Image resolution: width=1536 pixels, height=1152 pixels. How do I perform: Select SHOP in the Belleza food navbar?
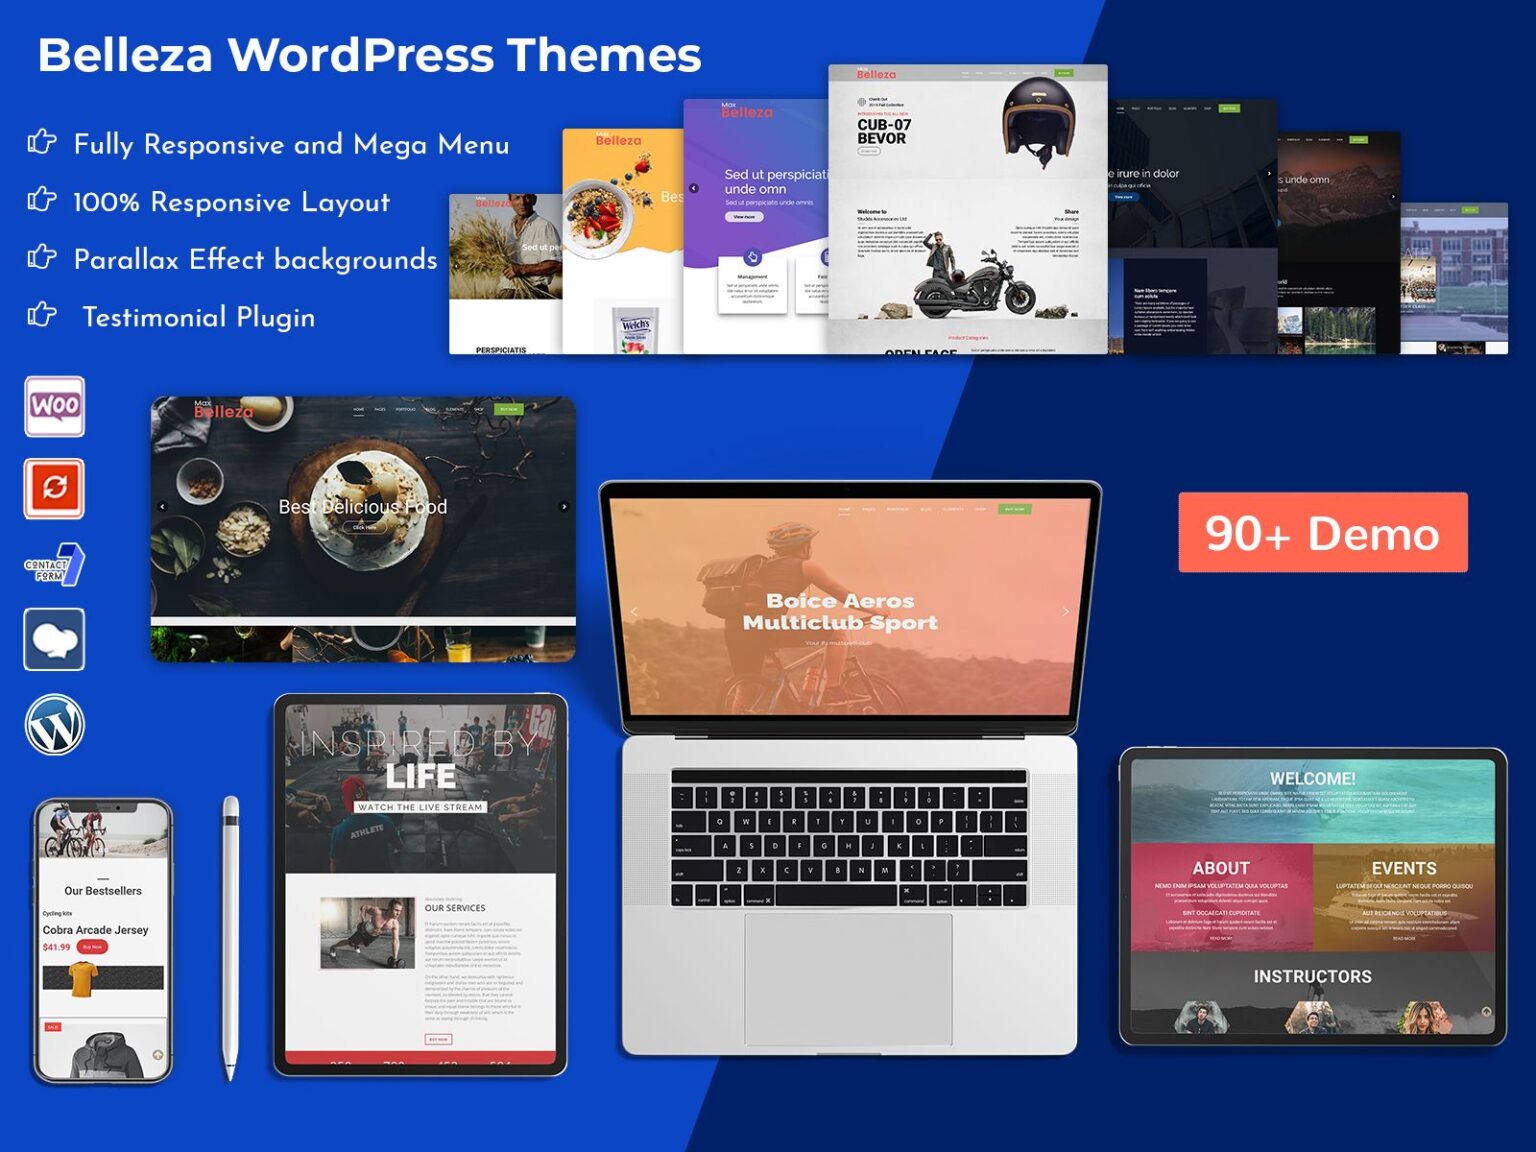tap(479, 409)
